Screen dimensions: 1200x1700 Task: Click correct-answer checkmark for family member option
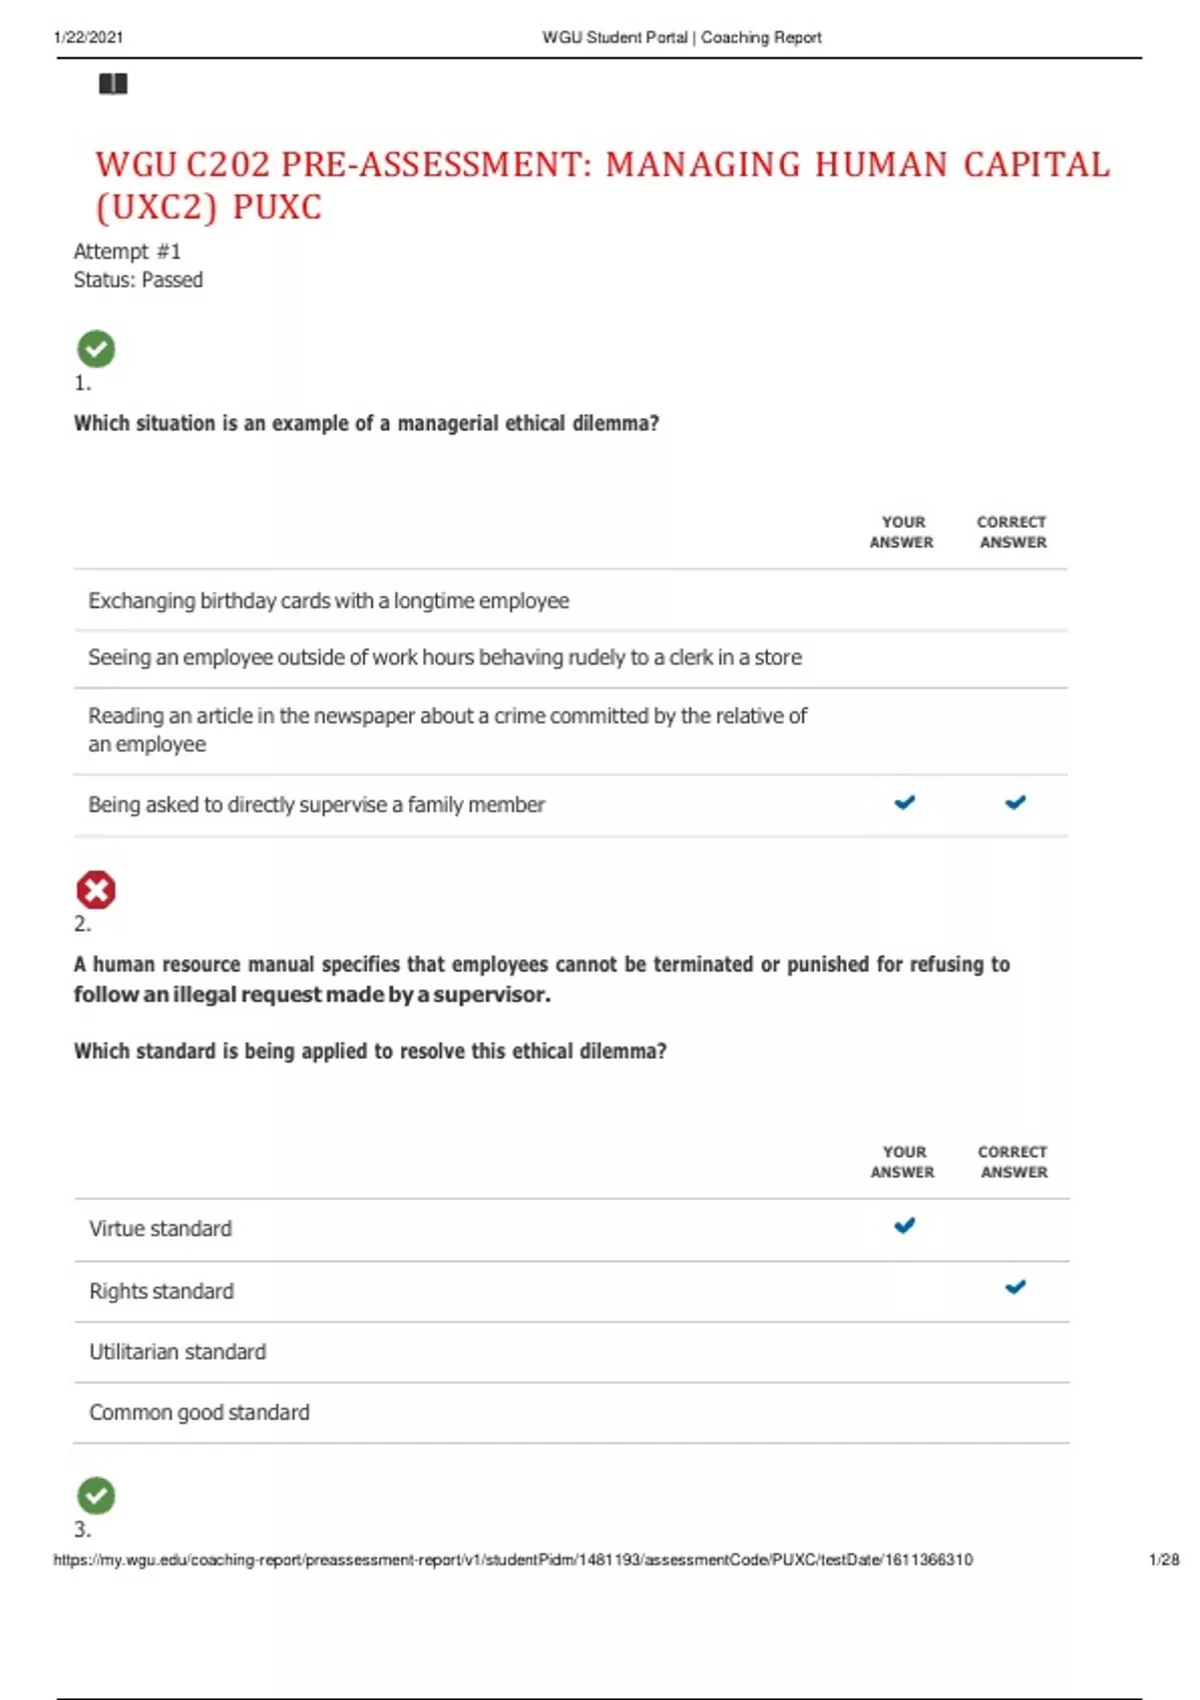coord(1015,803)
